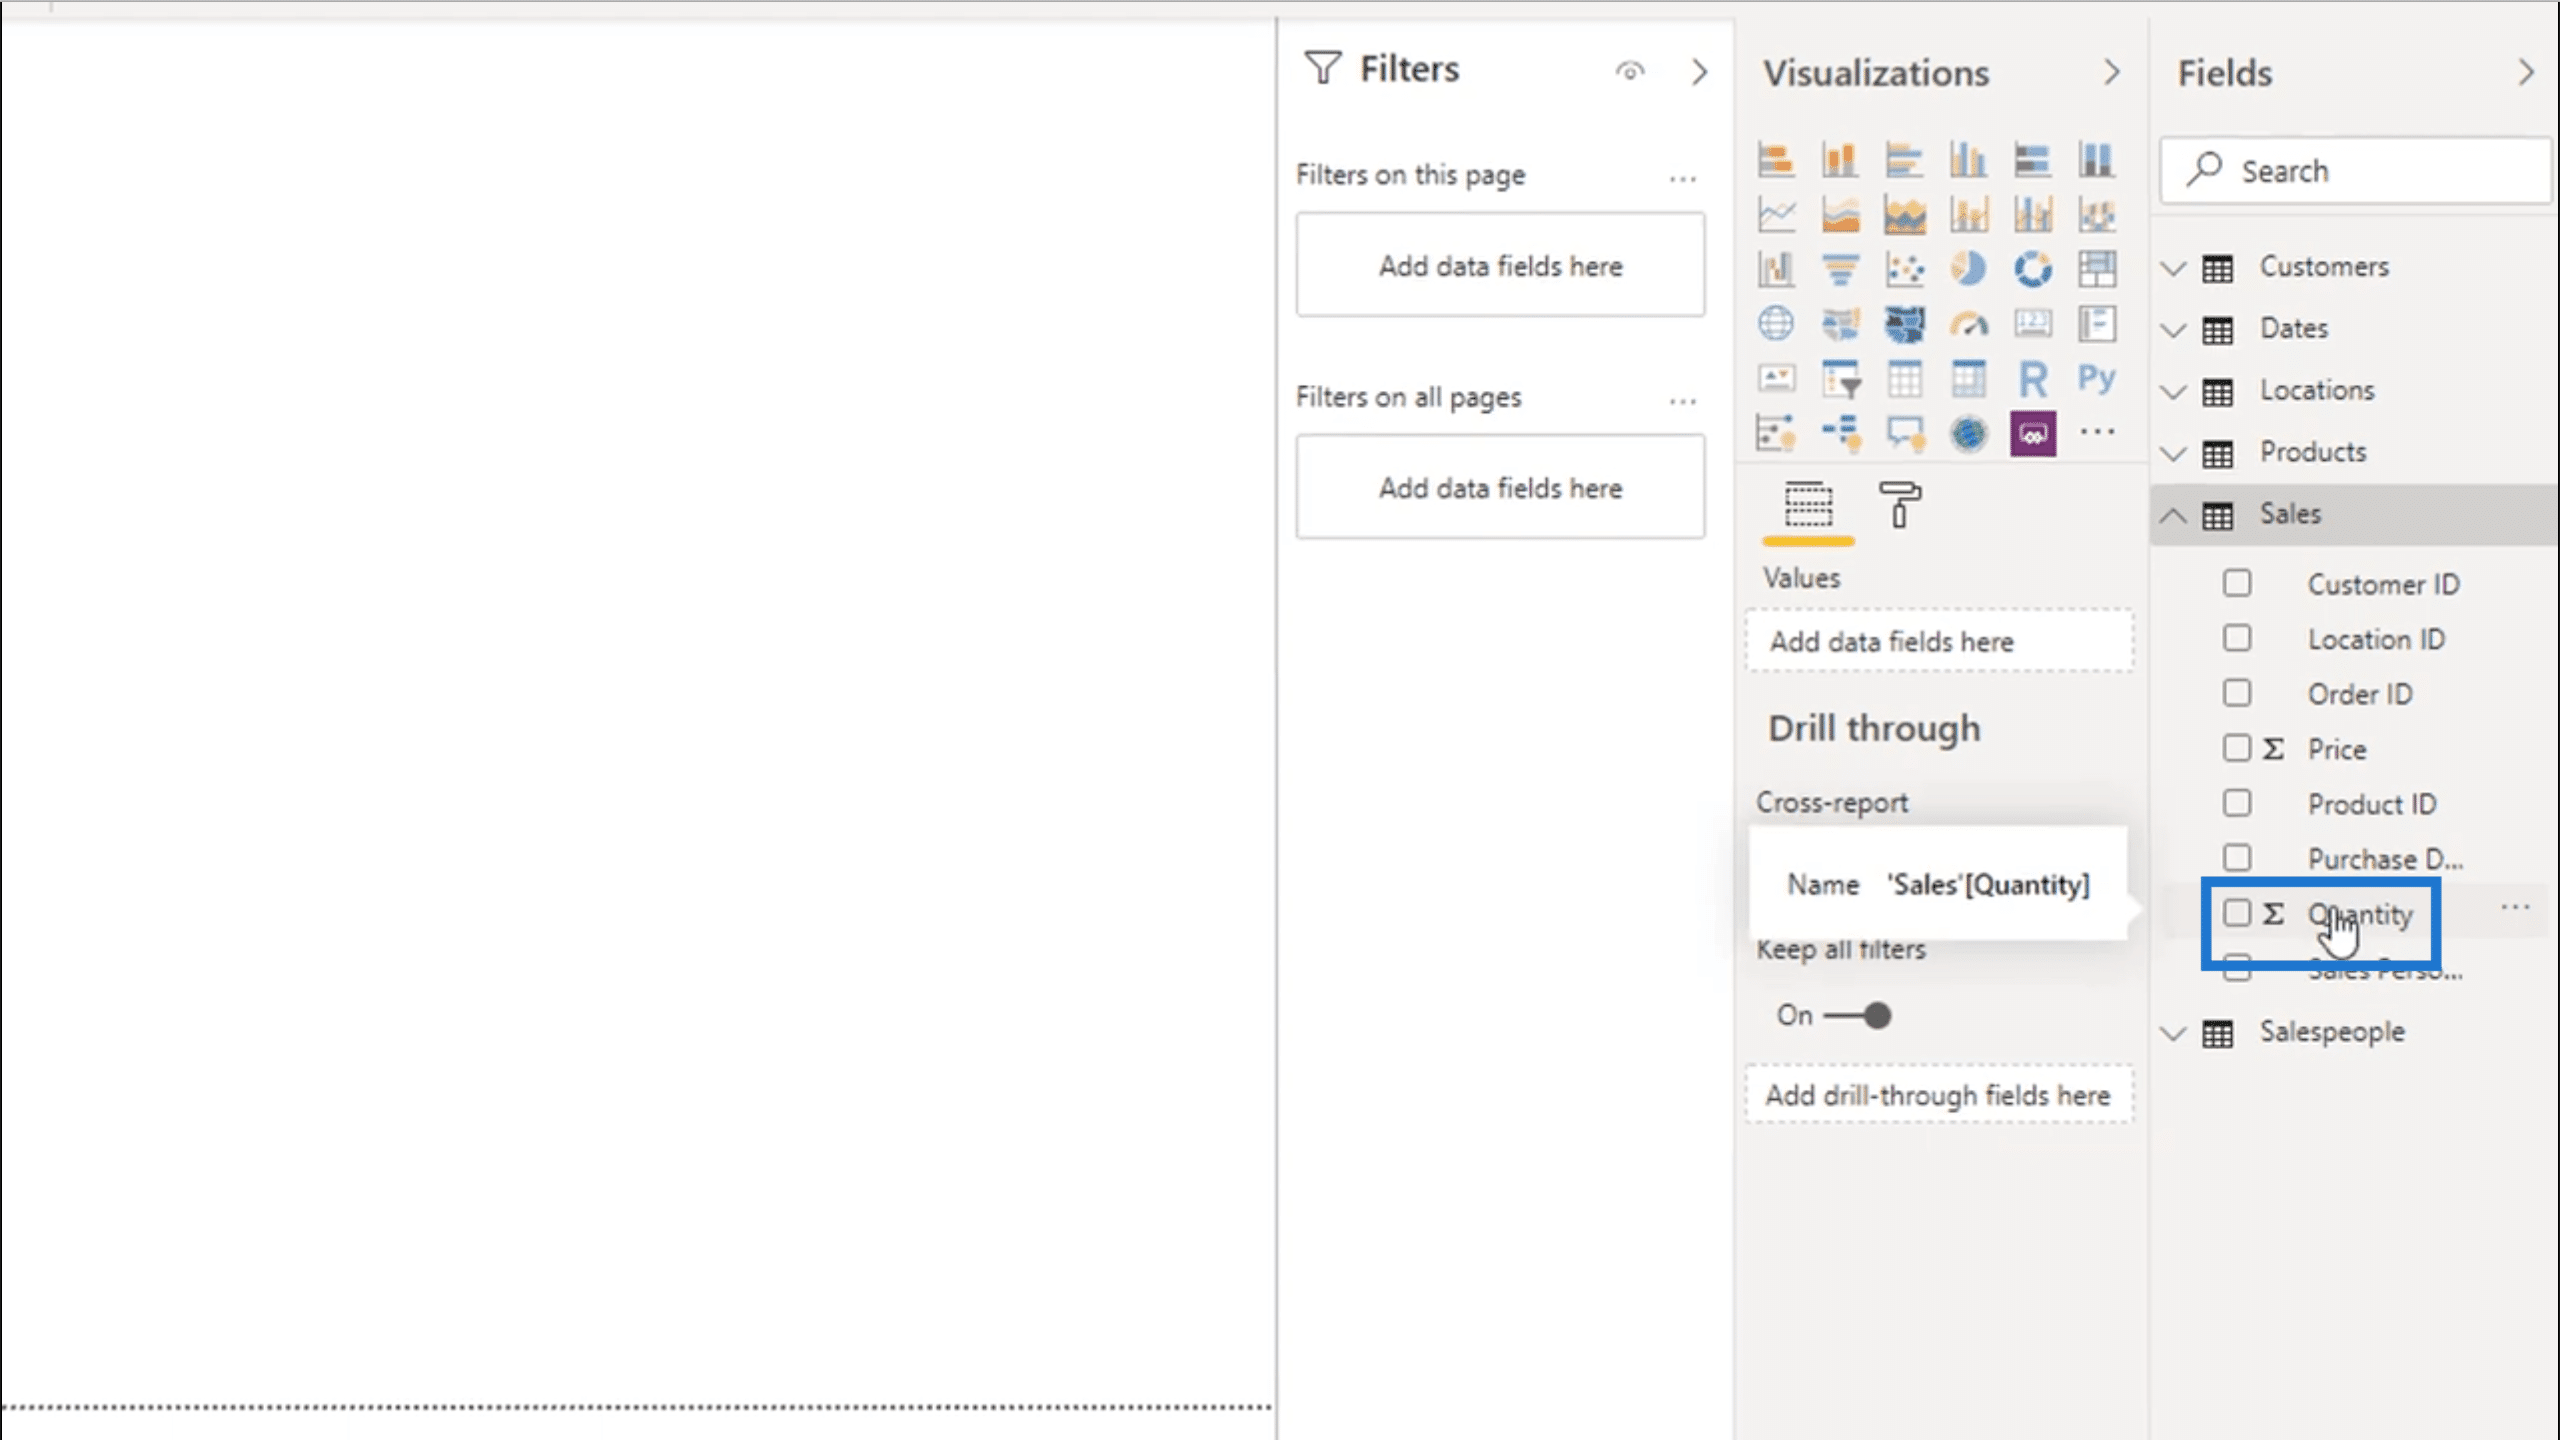
Task: Select the map visualization icon
Action: (1774, 322)
